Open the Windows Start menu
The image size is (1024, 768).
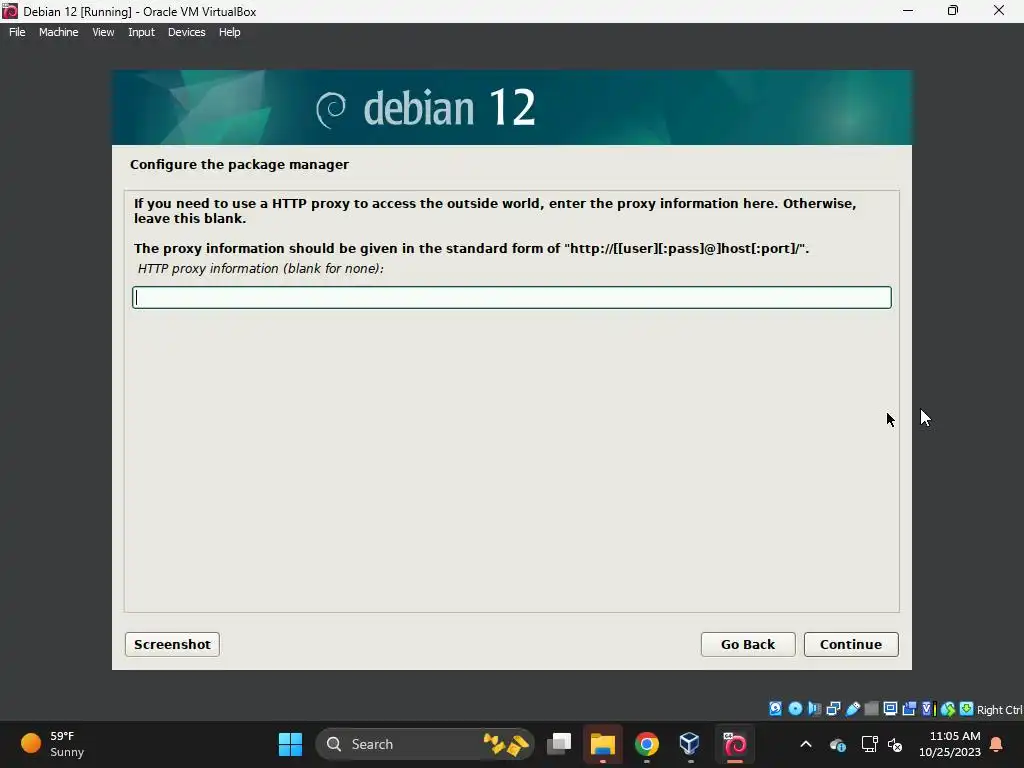(x=290, y=744)
